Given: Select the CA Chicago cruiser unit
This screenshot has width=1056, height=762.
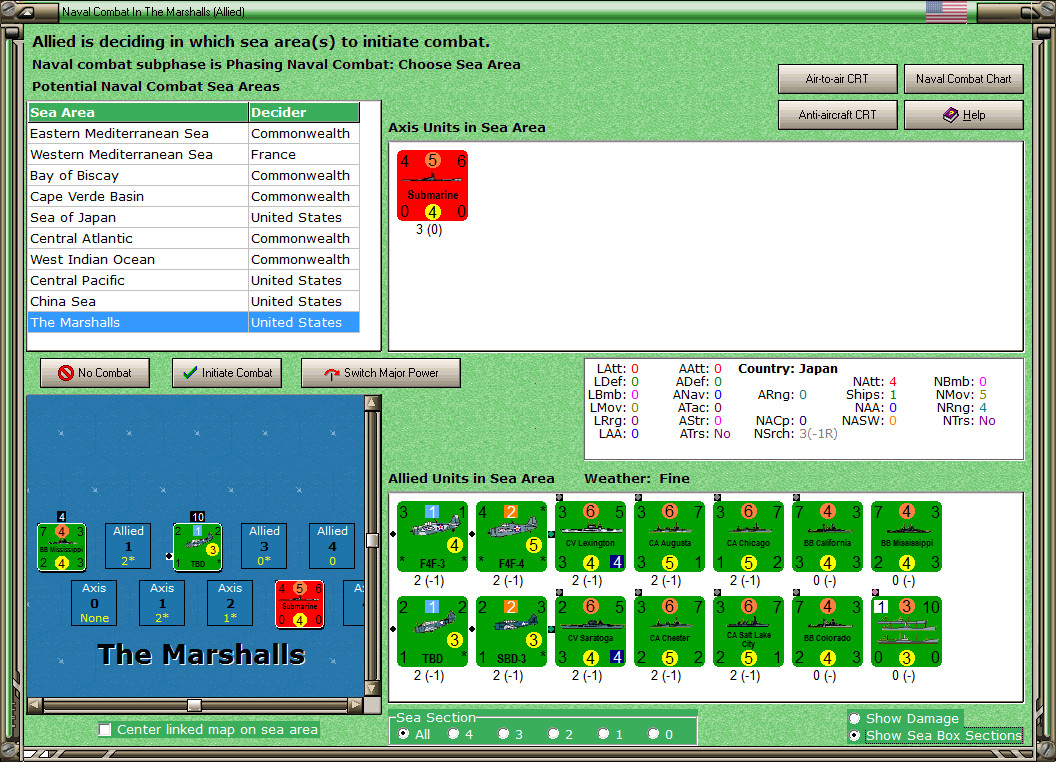Looking at the screenshot, I should point(748,536).
